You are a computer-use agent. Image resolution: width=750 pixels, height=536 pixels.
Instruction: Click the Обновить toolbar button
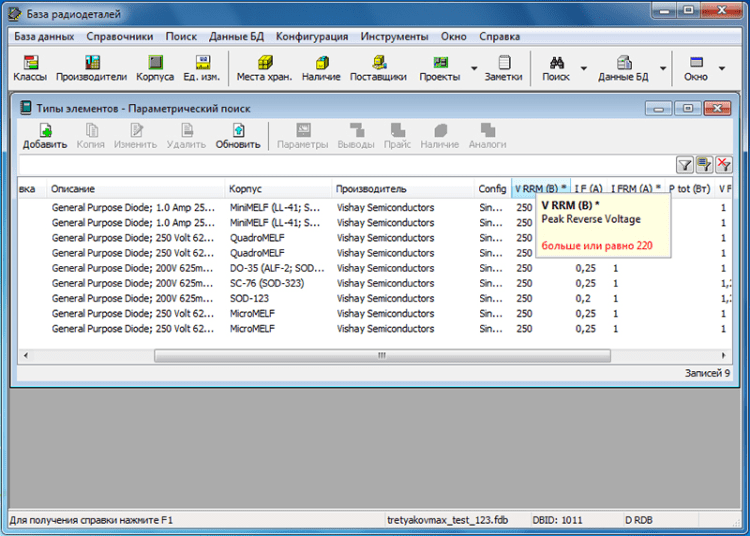coord(238,136)
